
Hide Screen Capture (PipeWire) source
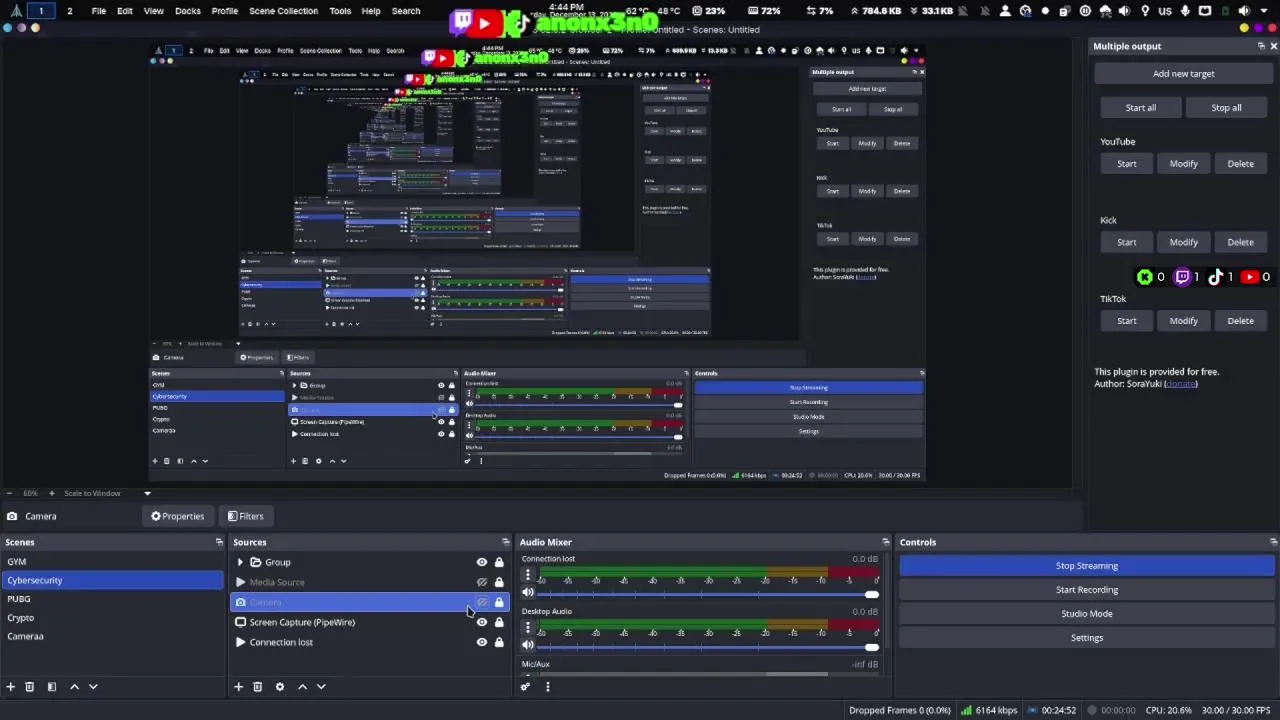[x=482, y=622]
